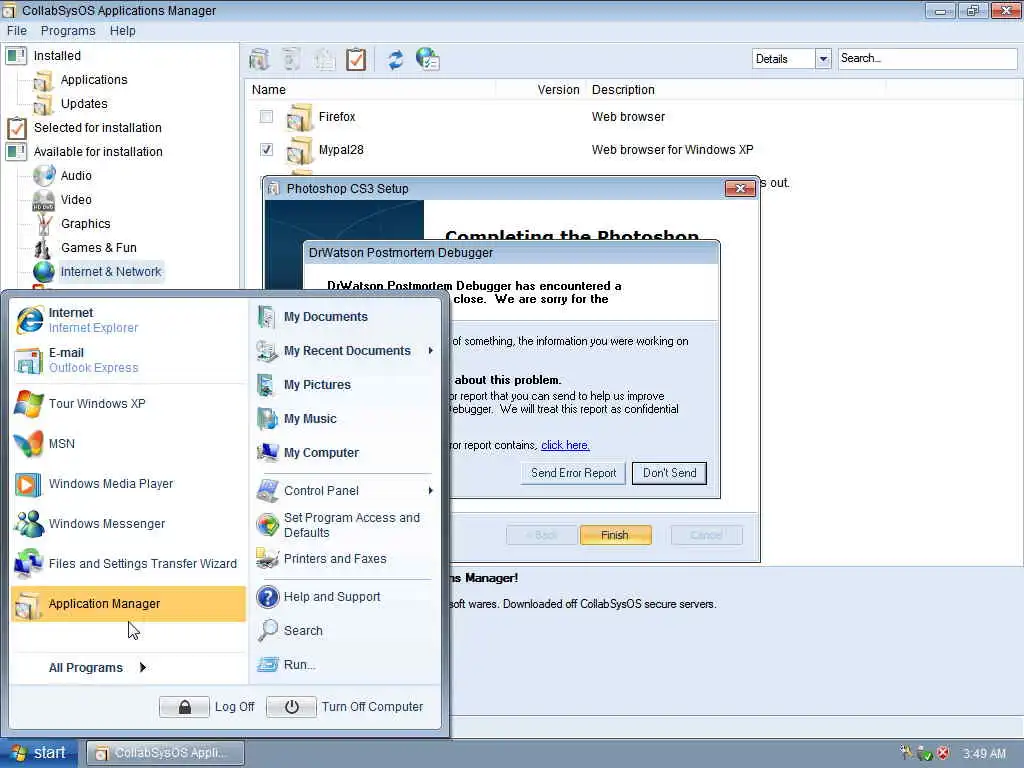Select the Games & Fun category
This screenshot has width=1024, height=768.
[x=99, y=248]
